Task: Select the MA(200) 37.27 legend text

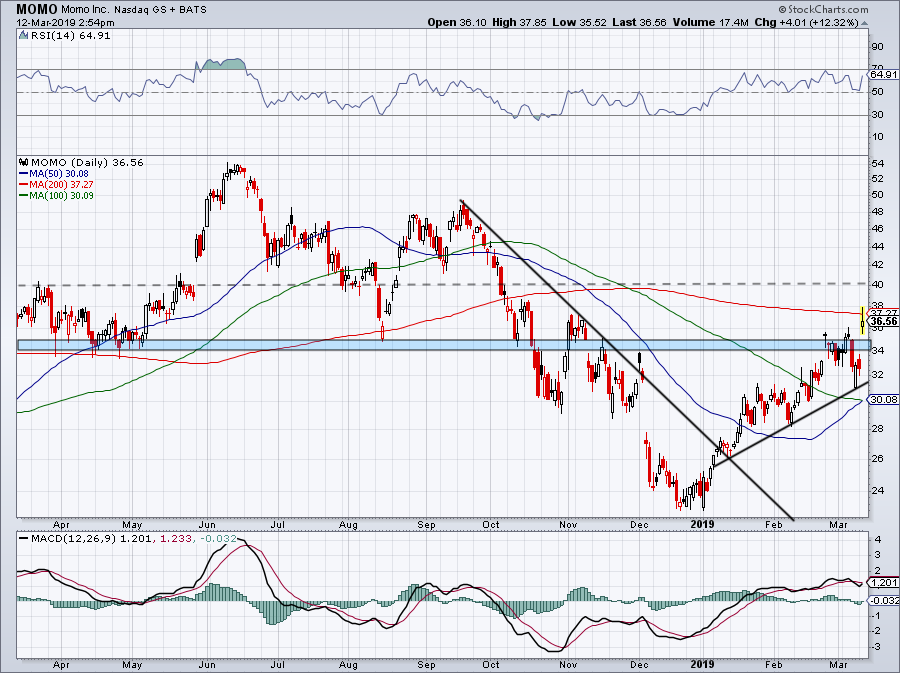Action: pos(61,184)
